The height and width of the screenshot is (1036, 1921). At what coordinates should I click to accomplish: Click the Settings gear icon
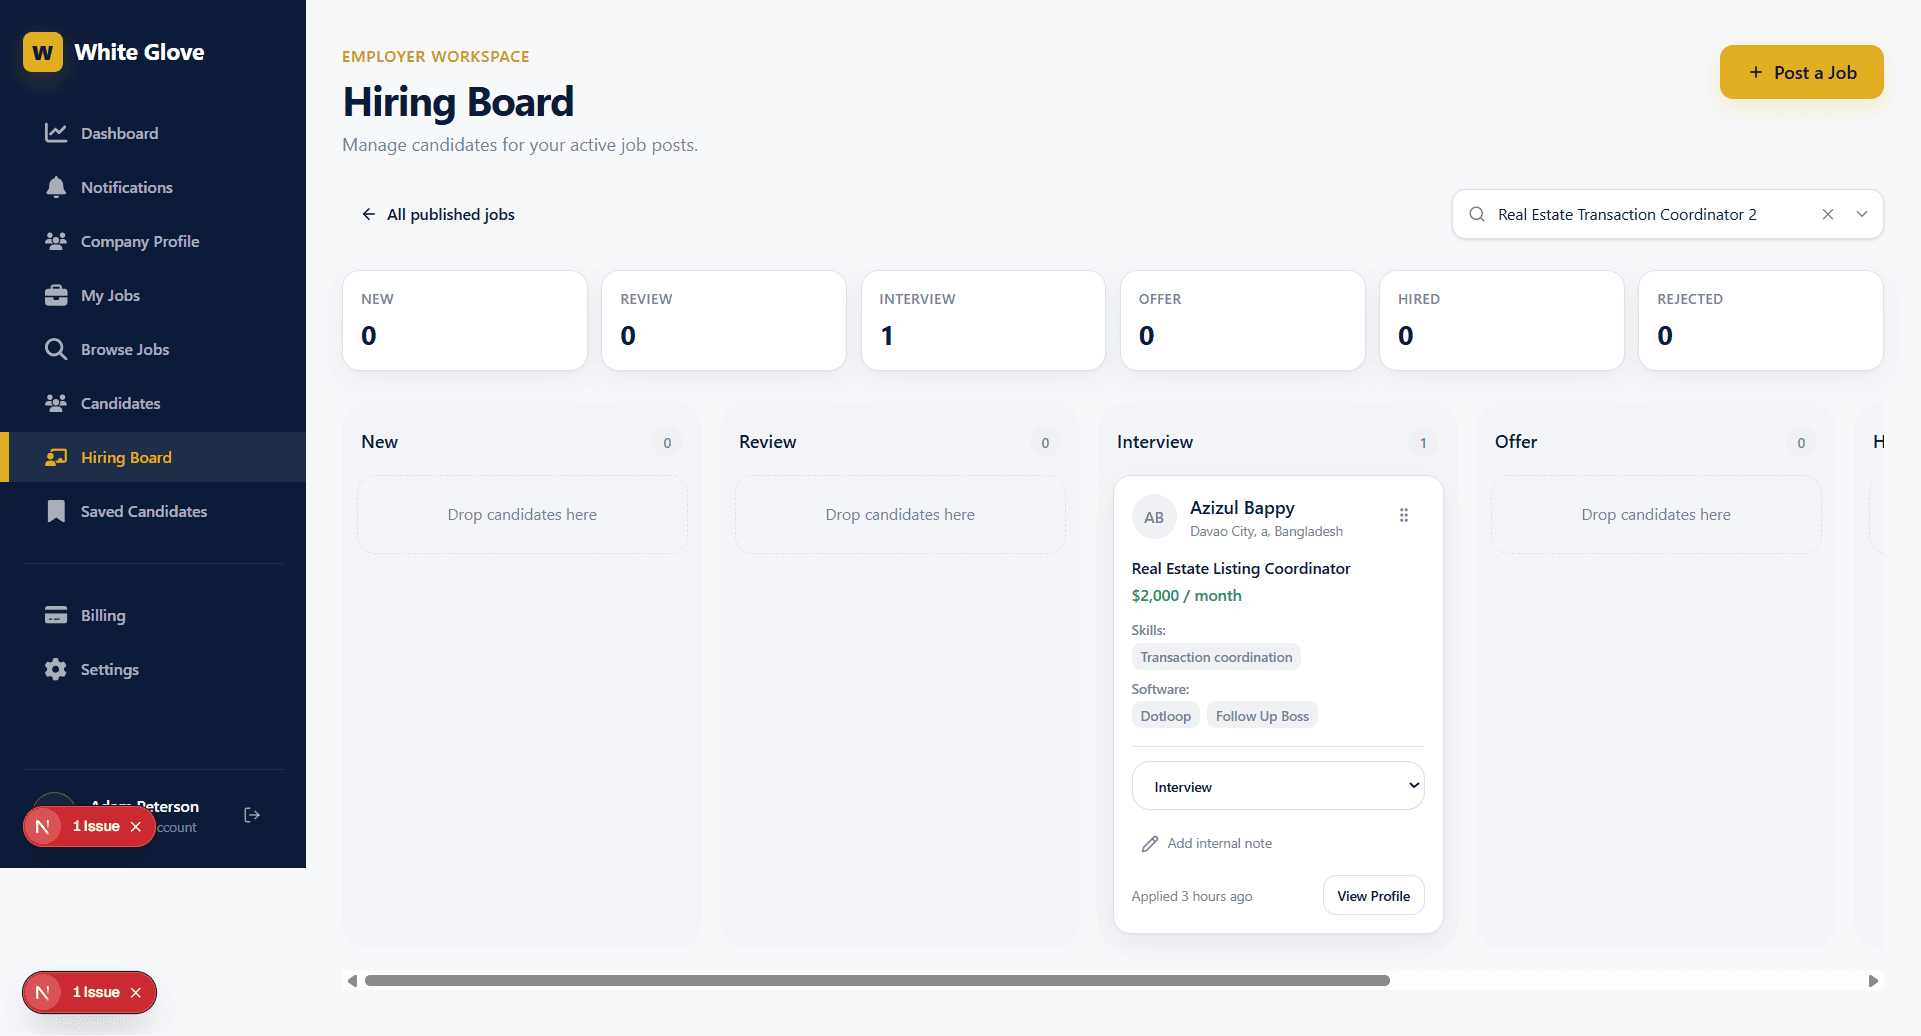[x=56, y=669]
